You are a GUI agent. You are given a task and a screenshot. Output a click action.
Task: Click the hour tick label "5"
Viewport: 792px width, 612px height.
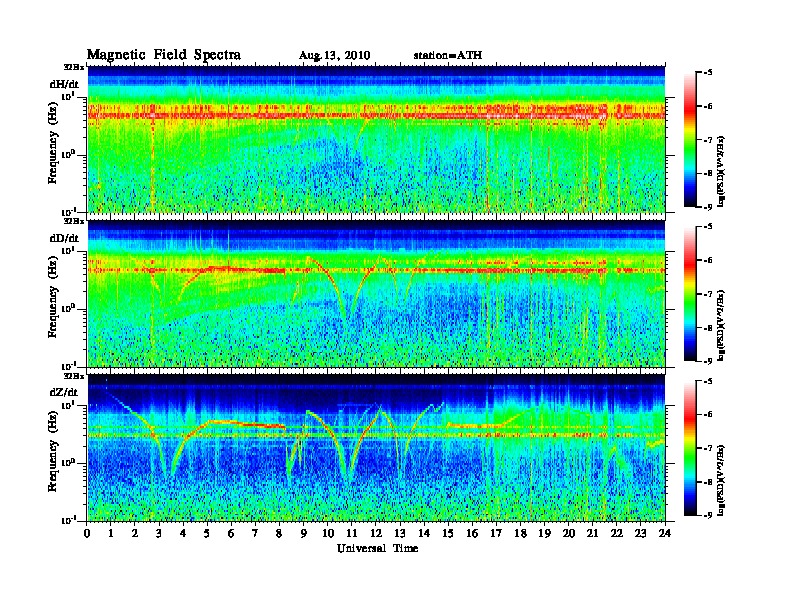point(208,533)
